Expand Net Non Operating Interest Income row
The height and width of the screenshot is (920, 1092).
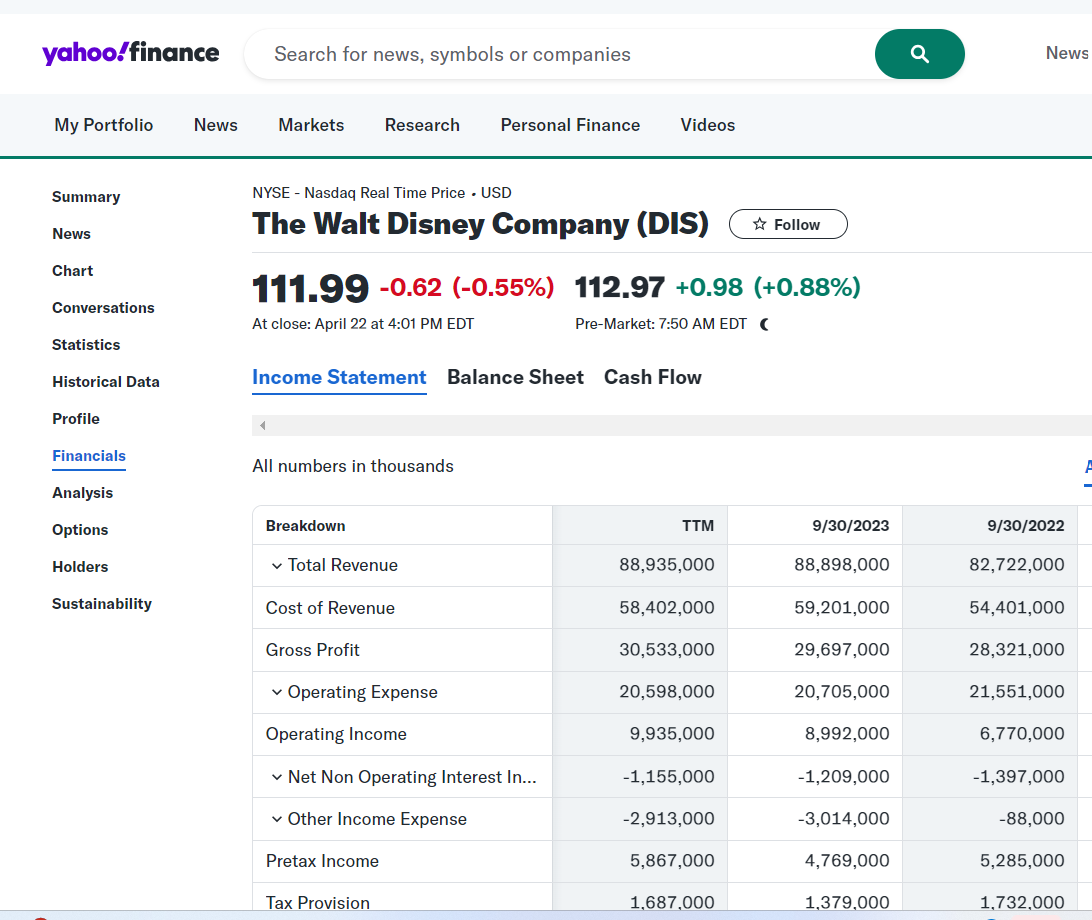pyautogui.click(x=276, y=777)
